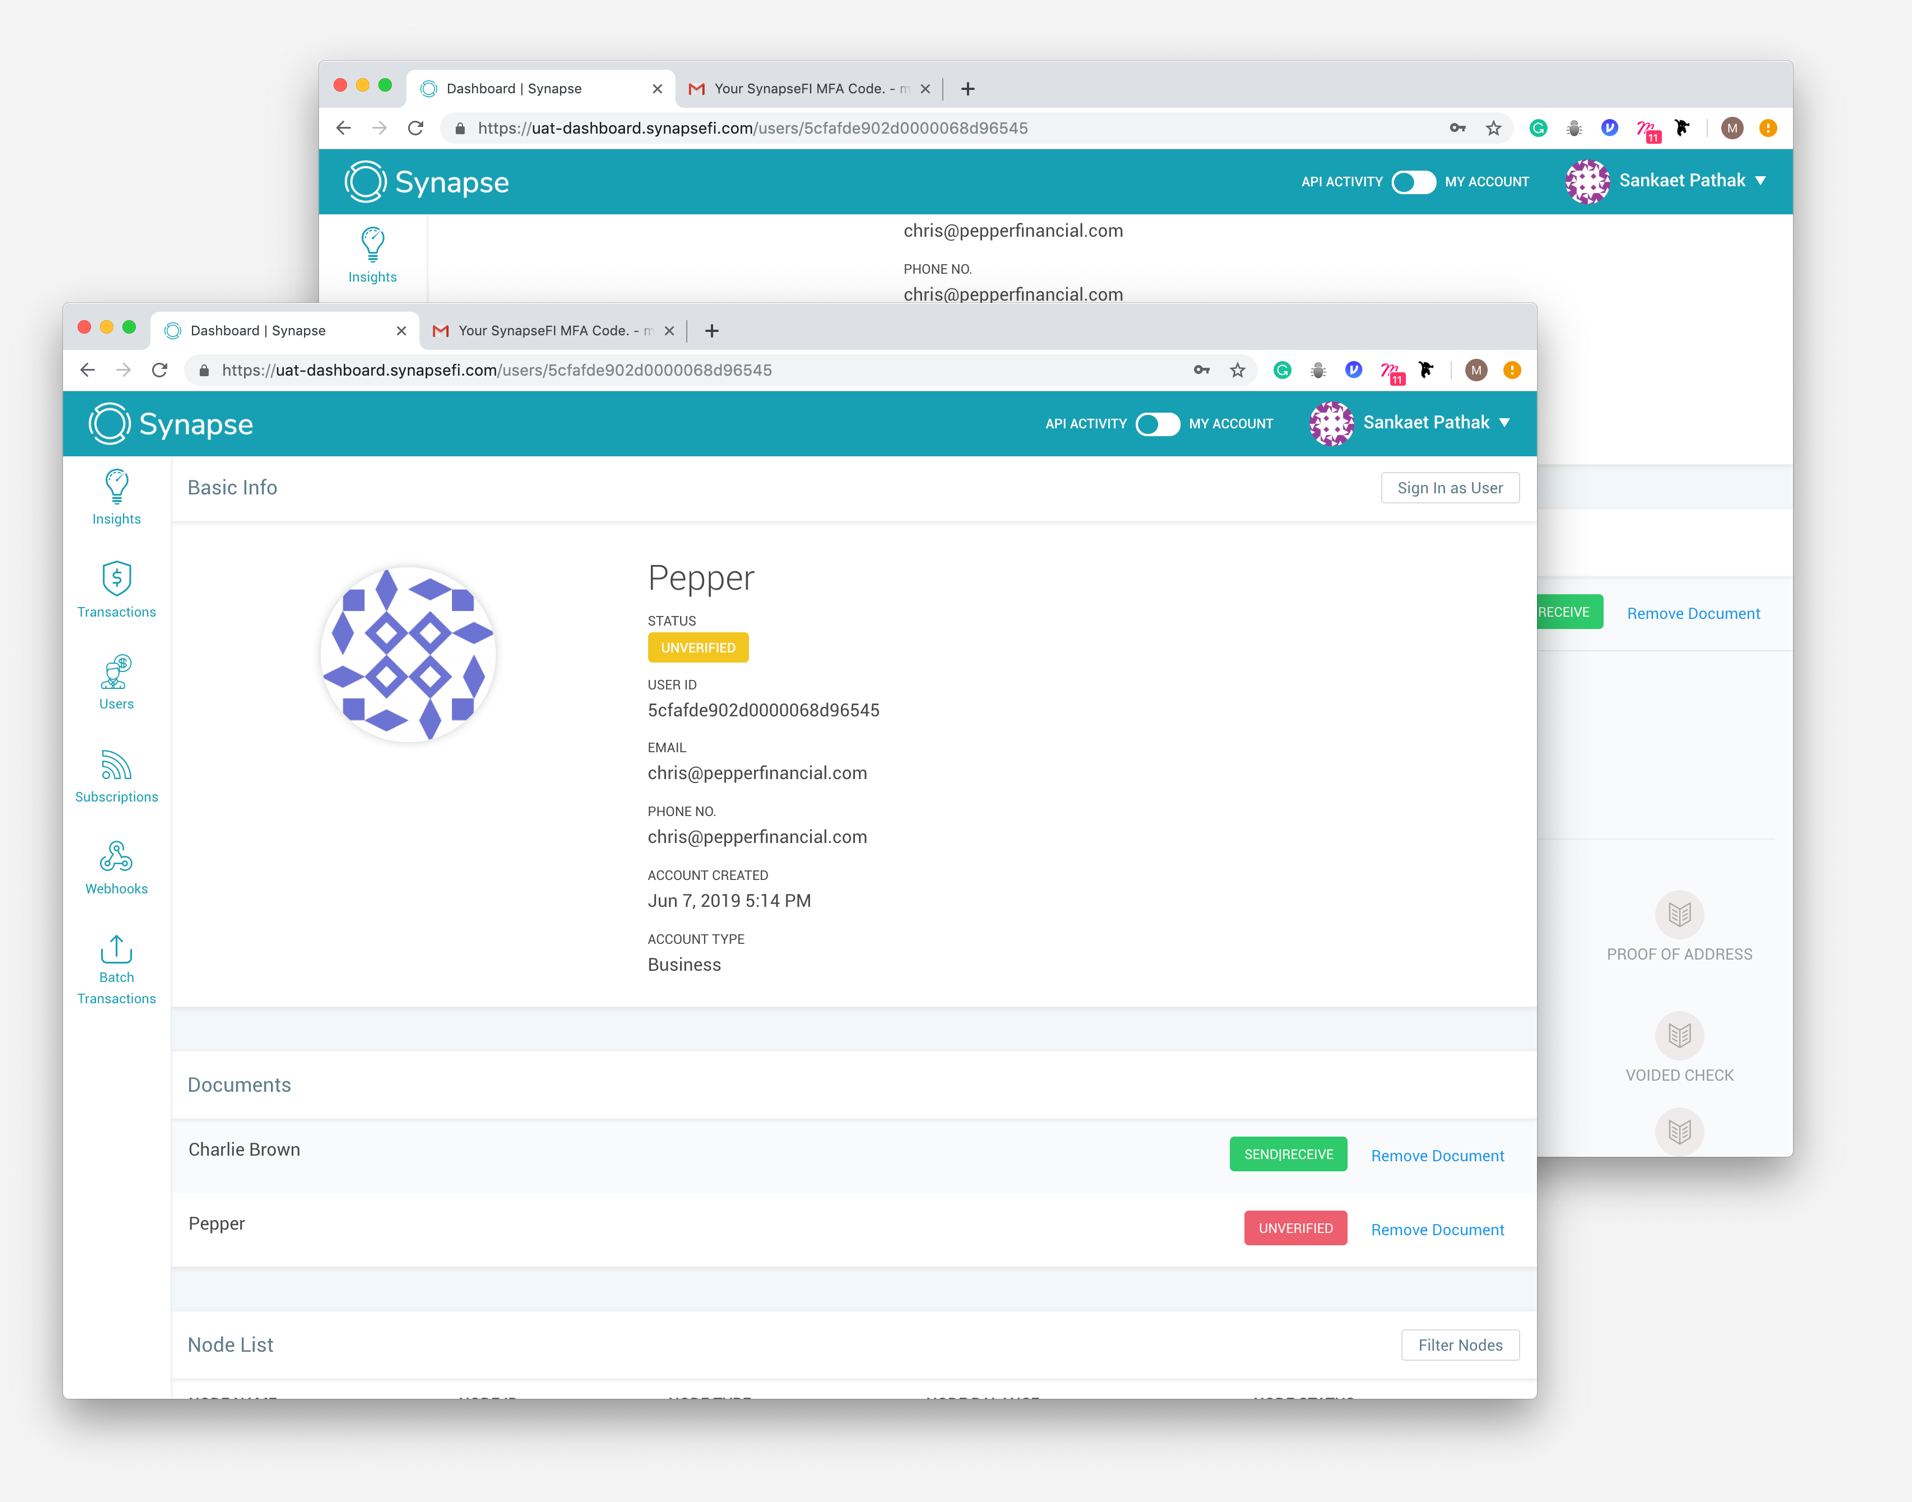Toggle API Activity switch in back window
The image size is (1912, 1502).
(1413, 182)
